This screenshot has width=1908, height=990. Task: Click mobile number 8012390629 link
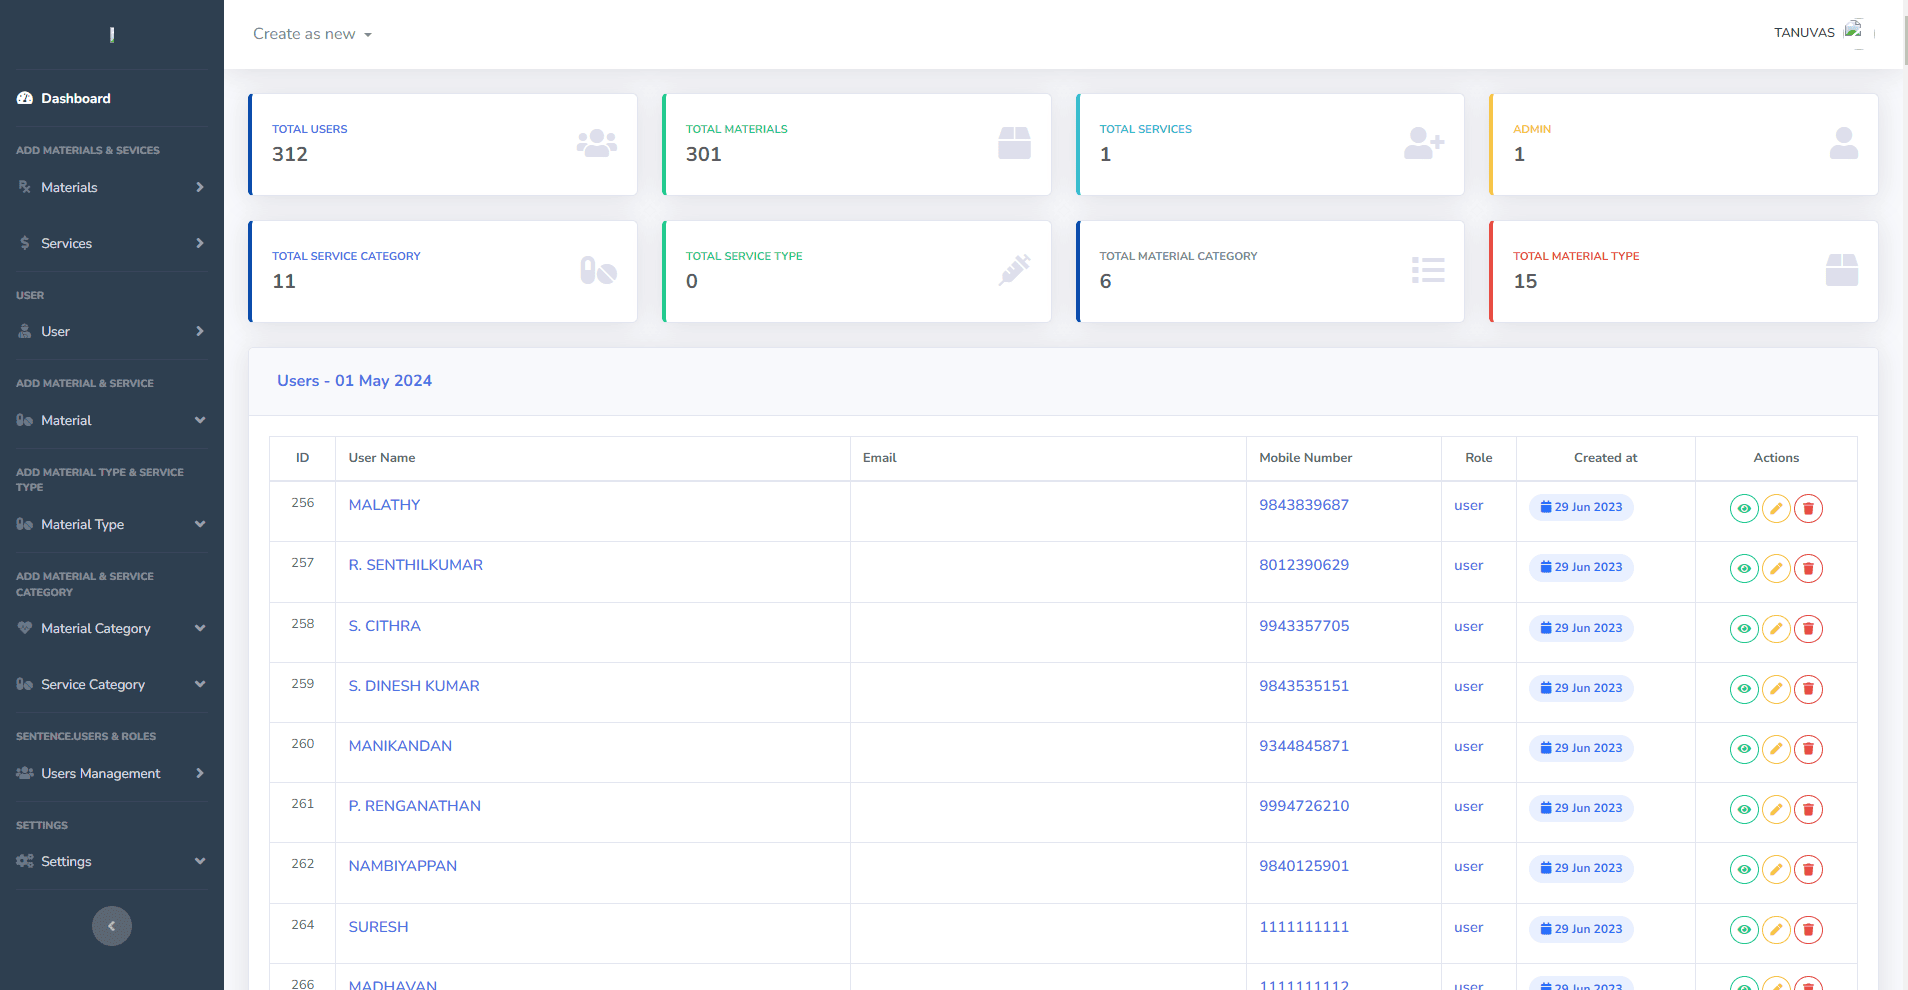[1304, 564]
